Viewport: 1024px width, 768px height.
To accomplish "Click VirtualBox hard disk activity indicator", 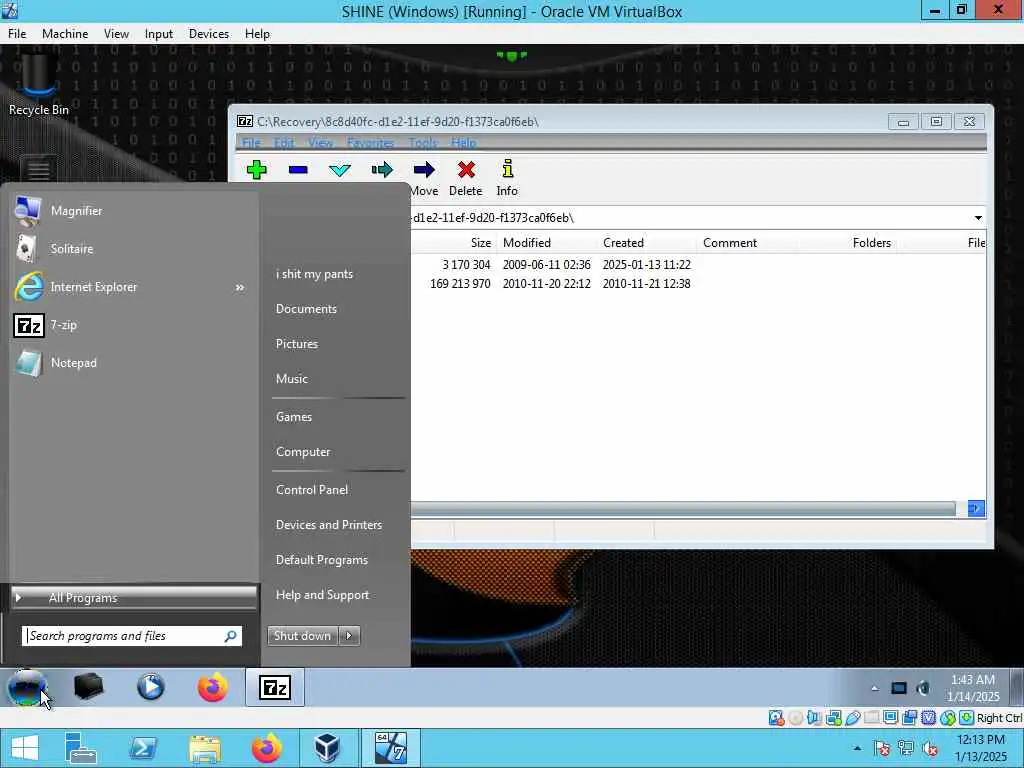I will (x=776, y=718).
